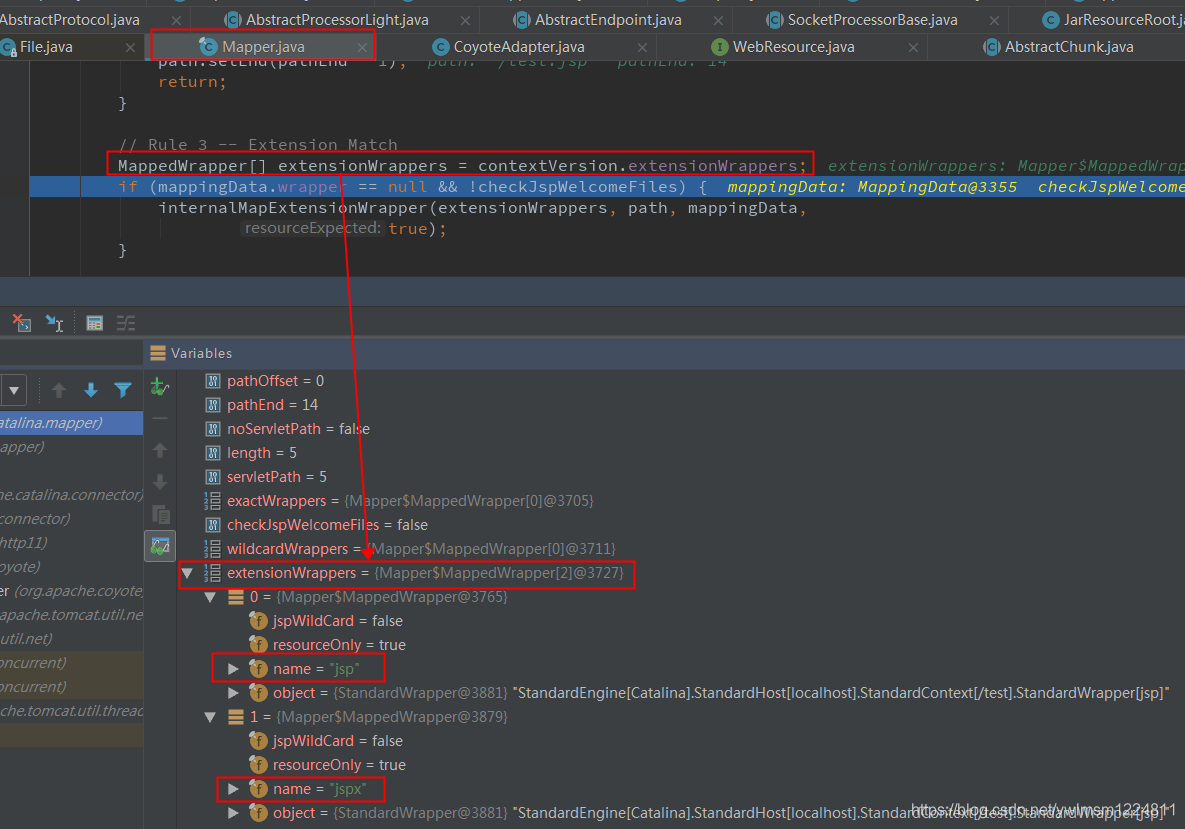Image resolution: width=1185 pixels, height=829 pixels.
Task: Open AbstractChunk.java tab
Action: (1068, 47)
